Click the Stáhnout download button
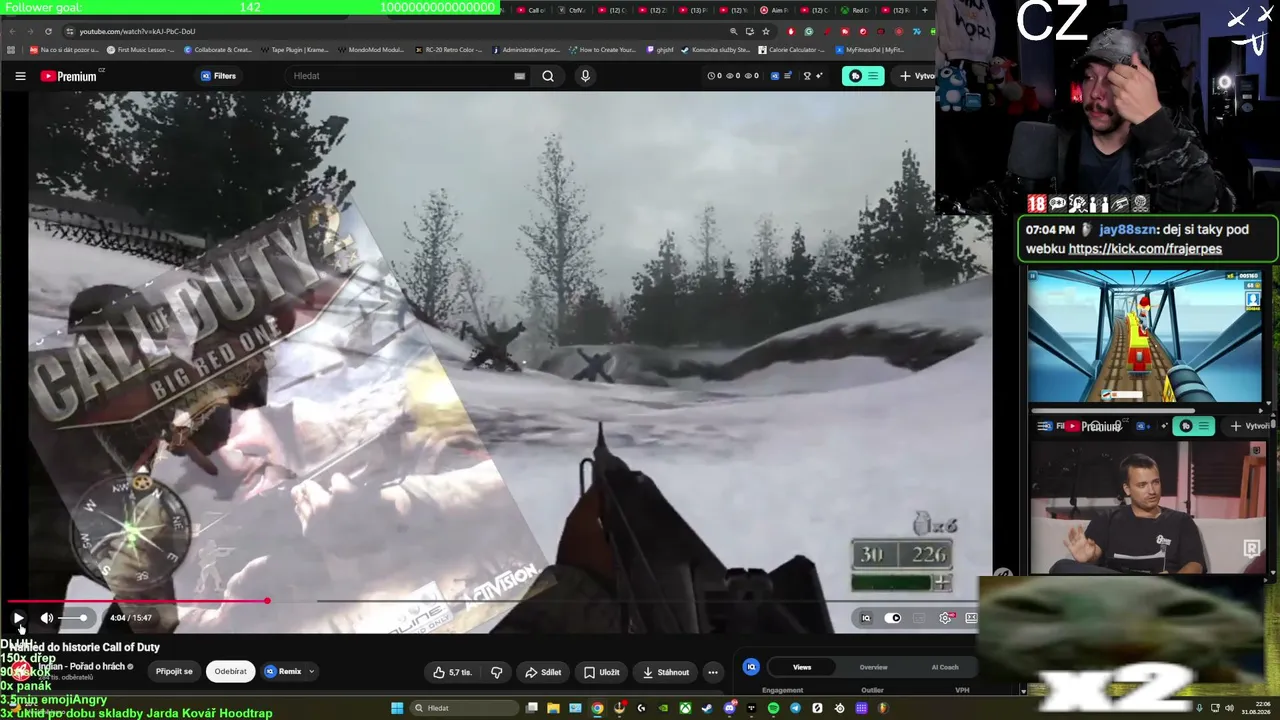This screenshot has width=1280, height=720. click(666, 672)
